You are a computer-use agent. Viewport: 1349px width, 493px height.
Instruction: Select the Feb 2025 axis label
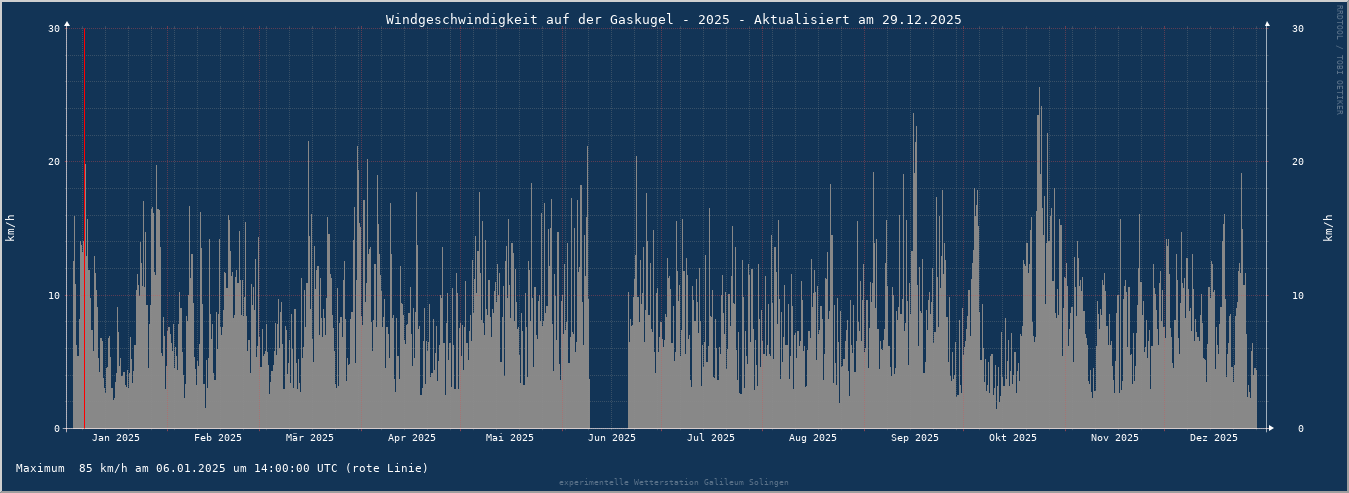coord(217,438)
